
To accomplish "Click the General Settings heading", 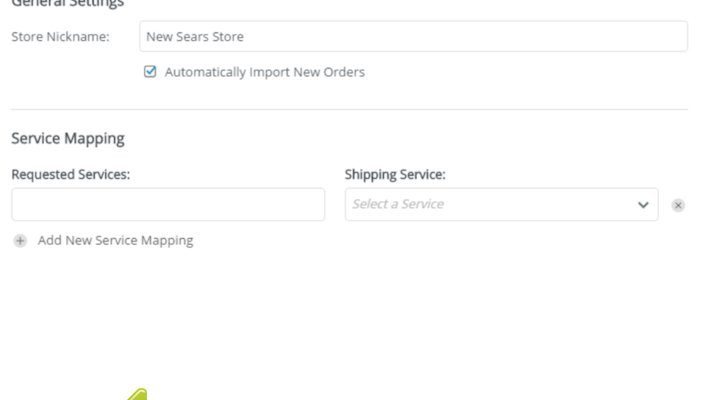I will [68, 4].
